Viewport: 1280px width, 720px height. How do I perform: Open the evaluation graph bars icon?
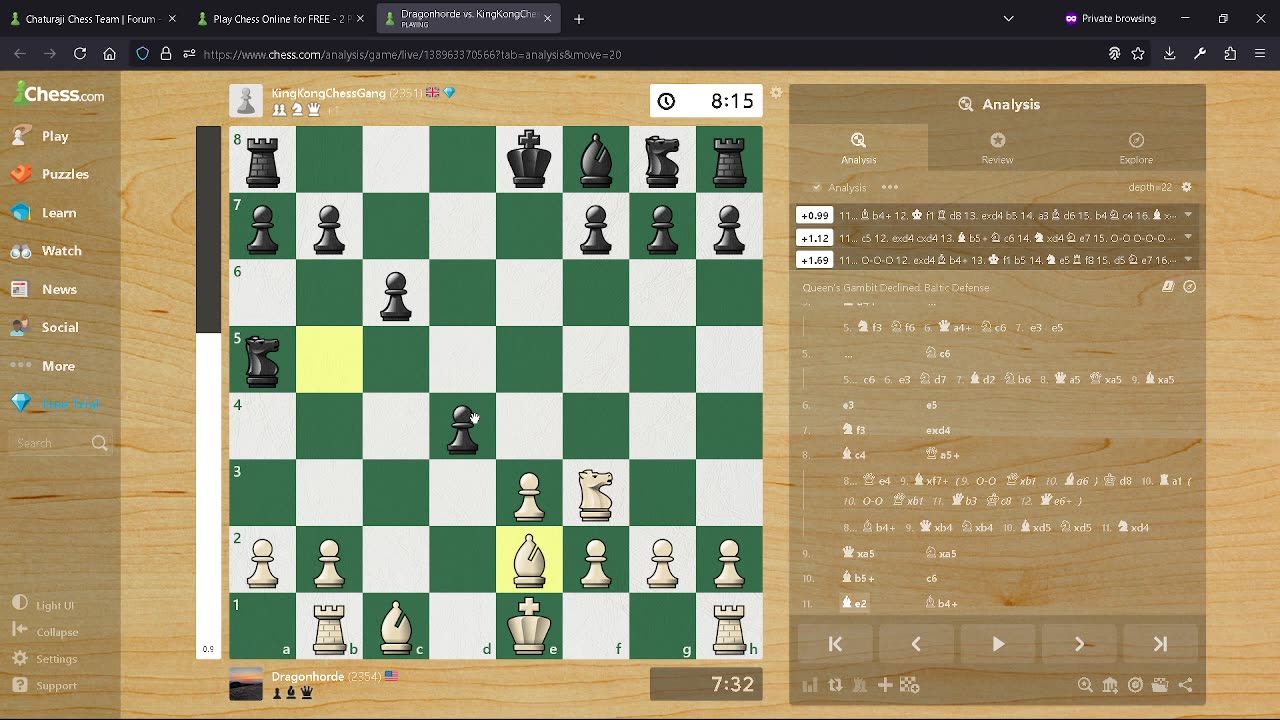(x=810, y=685)
